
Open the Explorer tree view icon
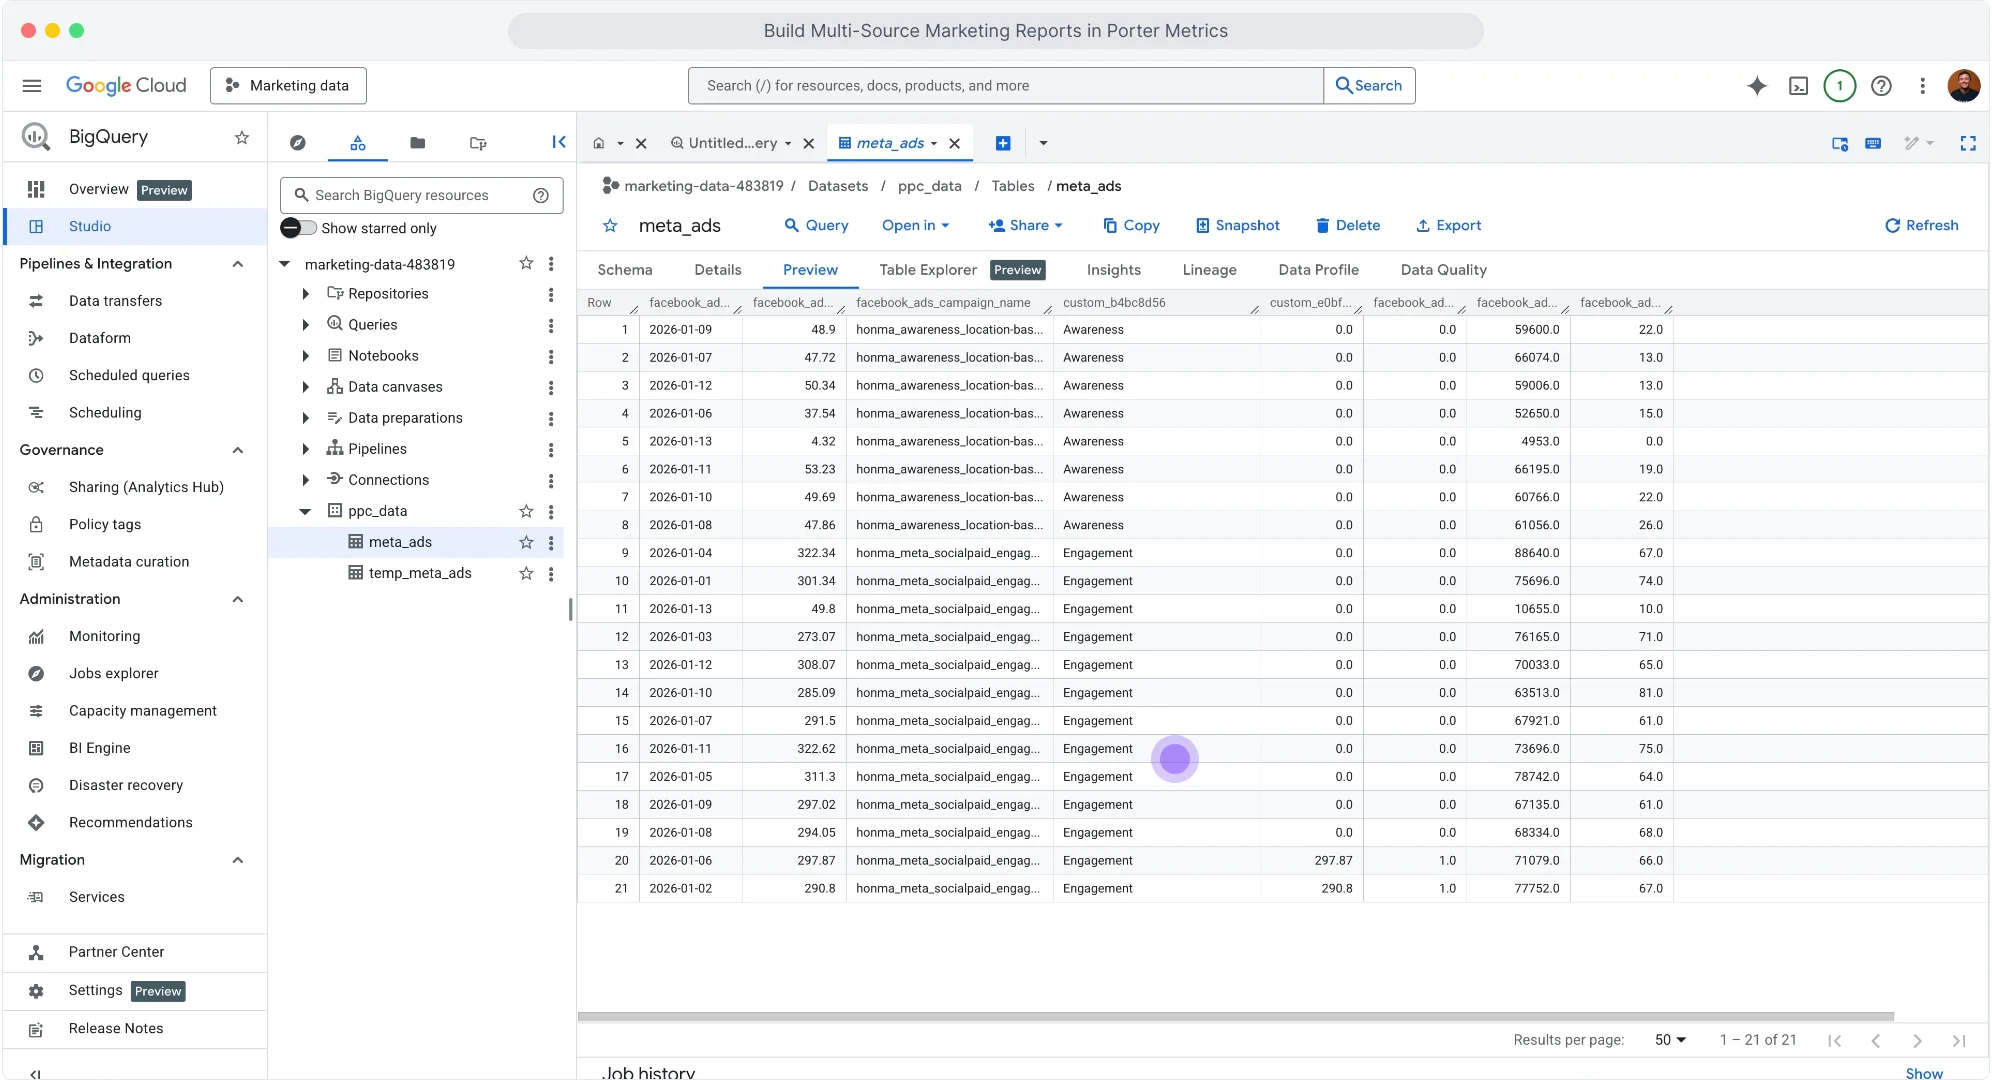point(357,143)
